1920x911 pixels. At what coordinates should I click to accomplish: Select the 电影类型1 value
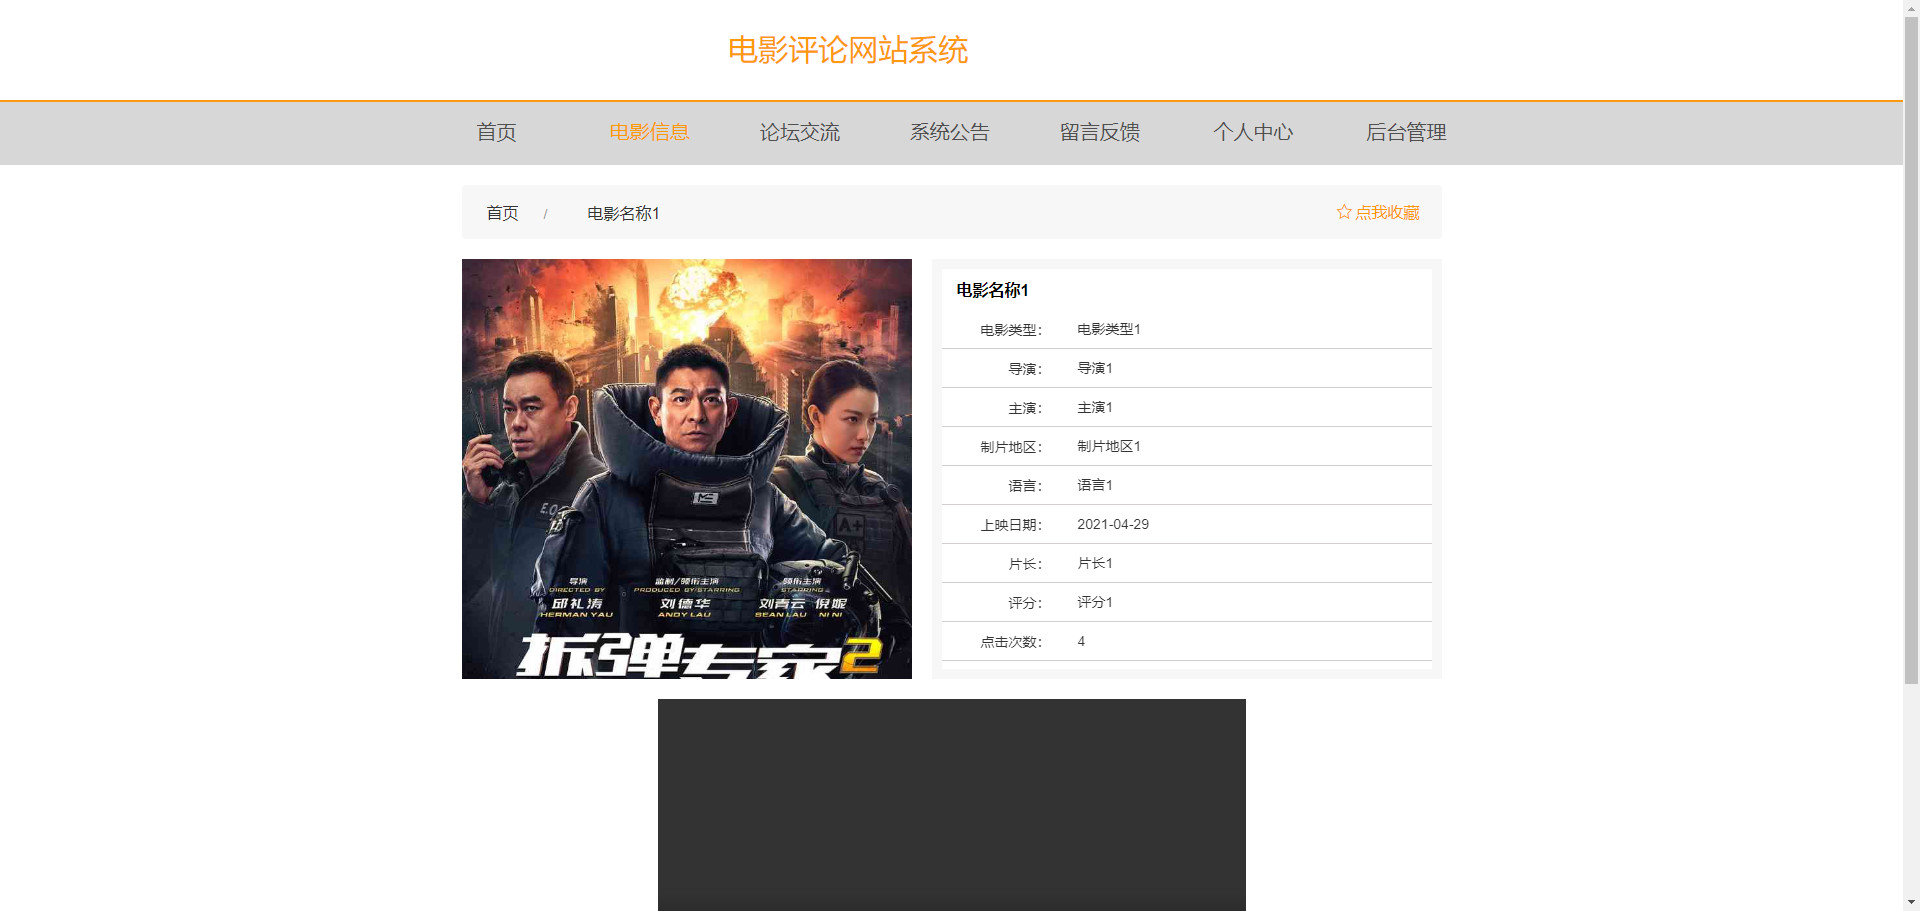pyautogui.click(x=1108, y=329)
